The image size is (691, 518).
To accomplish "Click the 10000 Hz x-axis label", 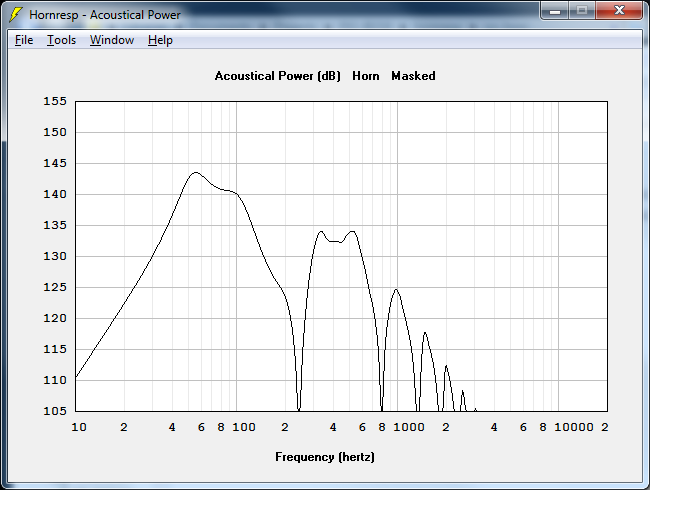I will tap(574, 427).
